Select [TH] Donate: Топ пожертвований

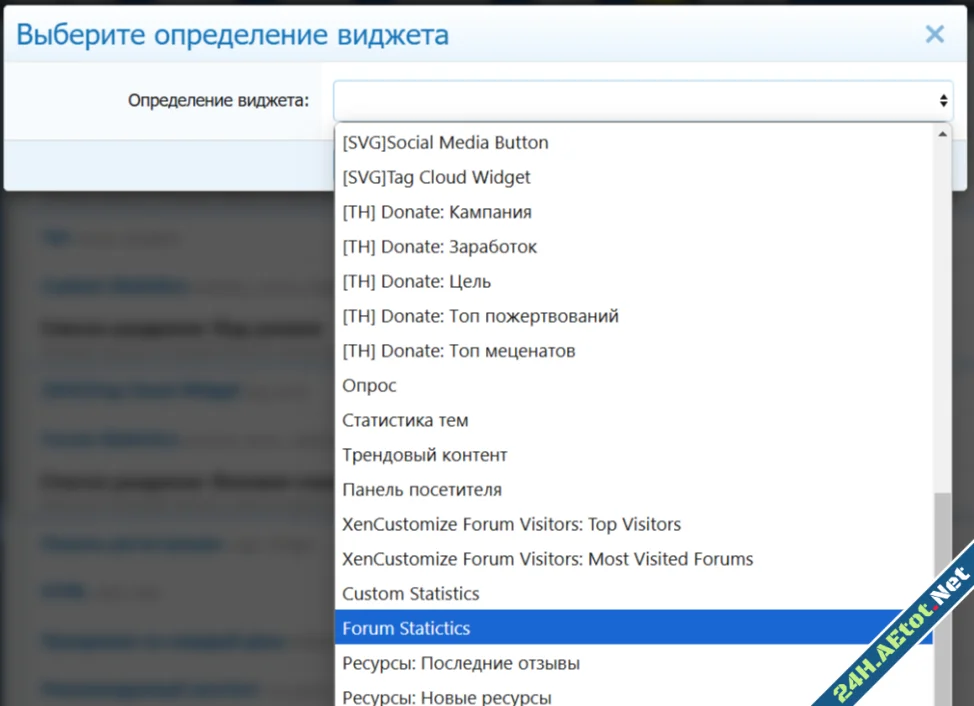[480, 316]
